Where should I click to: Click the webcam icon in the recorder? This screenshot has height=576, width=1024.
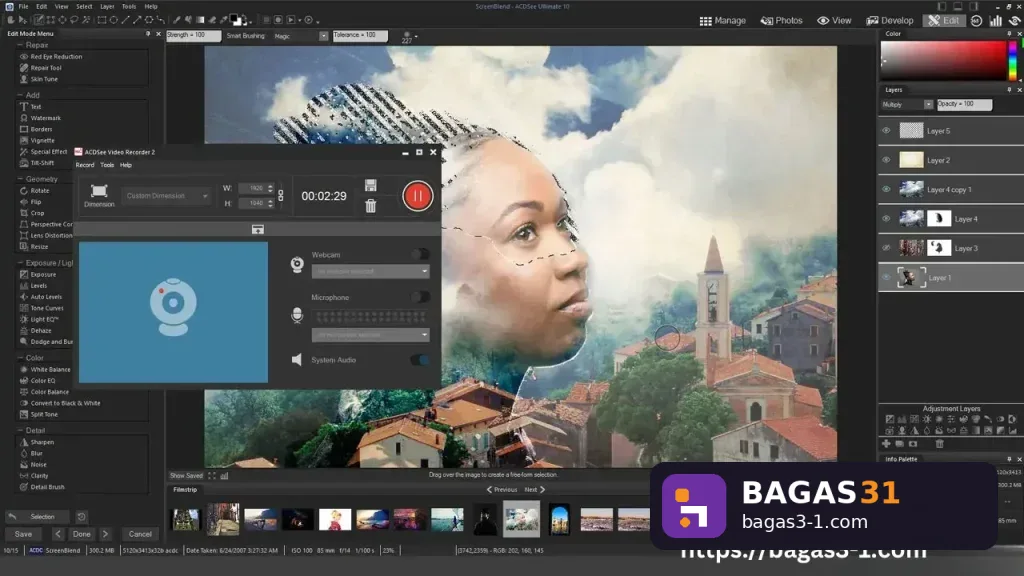297,264
